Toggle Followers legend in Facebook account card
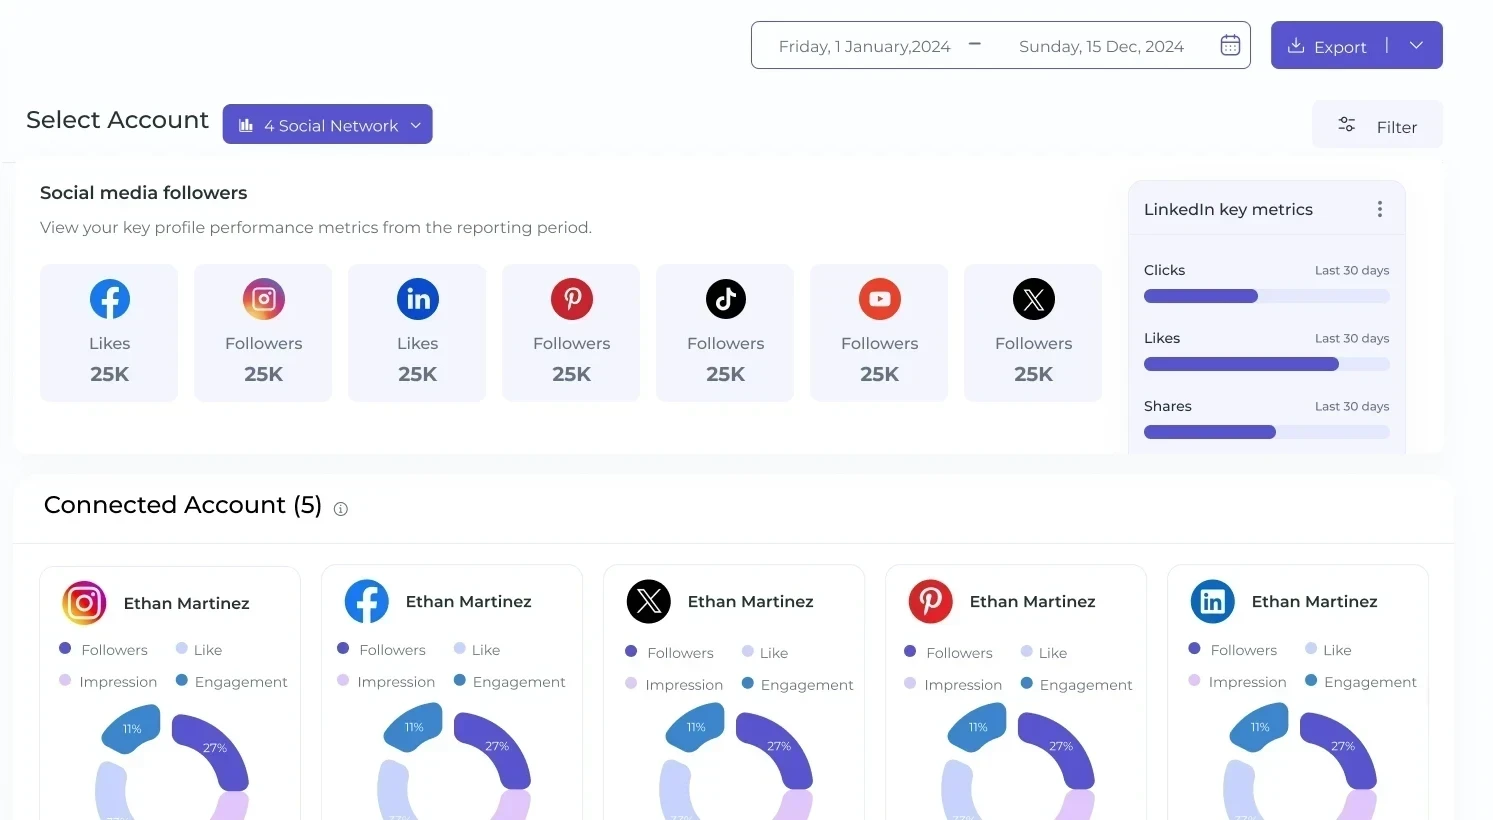 (382, 649)
